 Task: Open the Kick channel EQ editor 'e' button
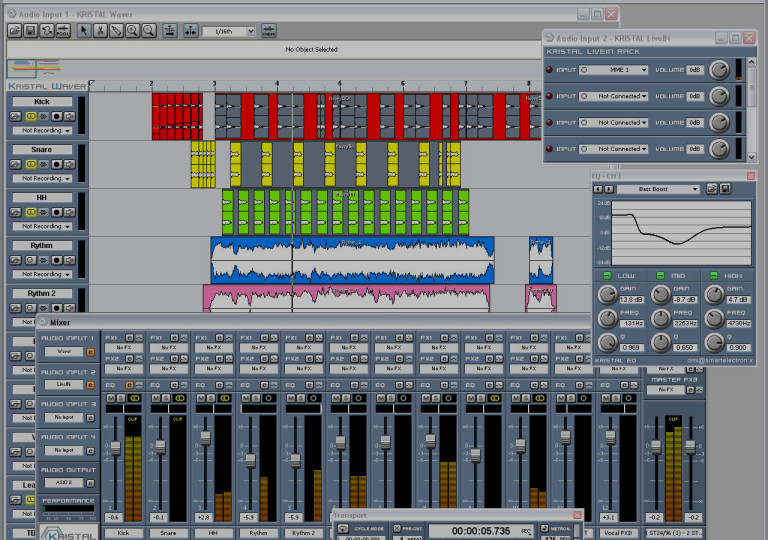coord(129,385)
